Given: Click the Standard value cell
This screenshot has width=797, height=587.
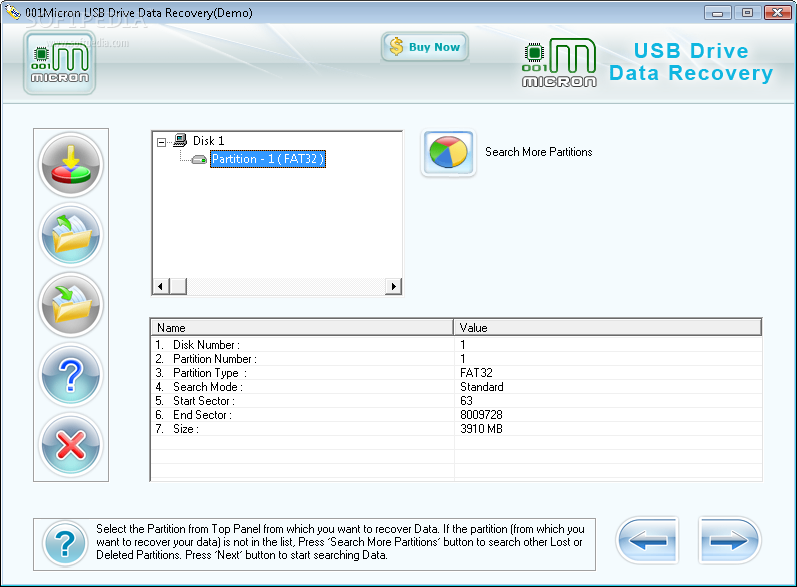Looking at the screenshot, I should (481, 387).
